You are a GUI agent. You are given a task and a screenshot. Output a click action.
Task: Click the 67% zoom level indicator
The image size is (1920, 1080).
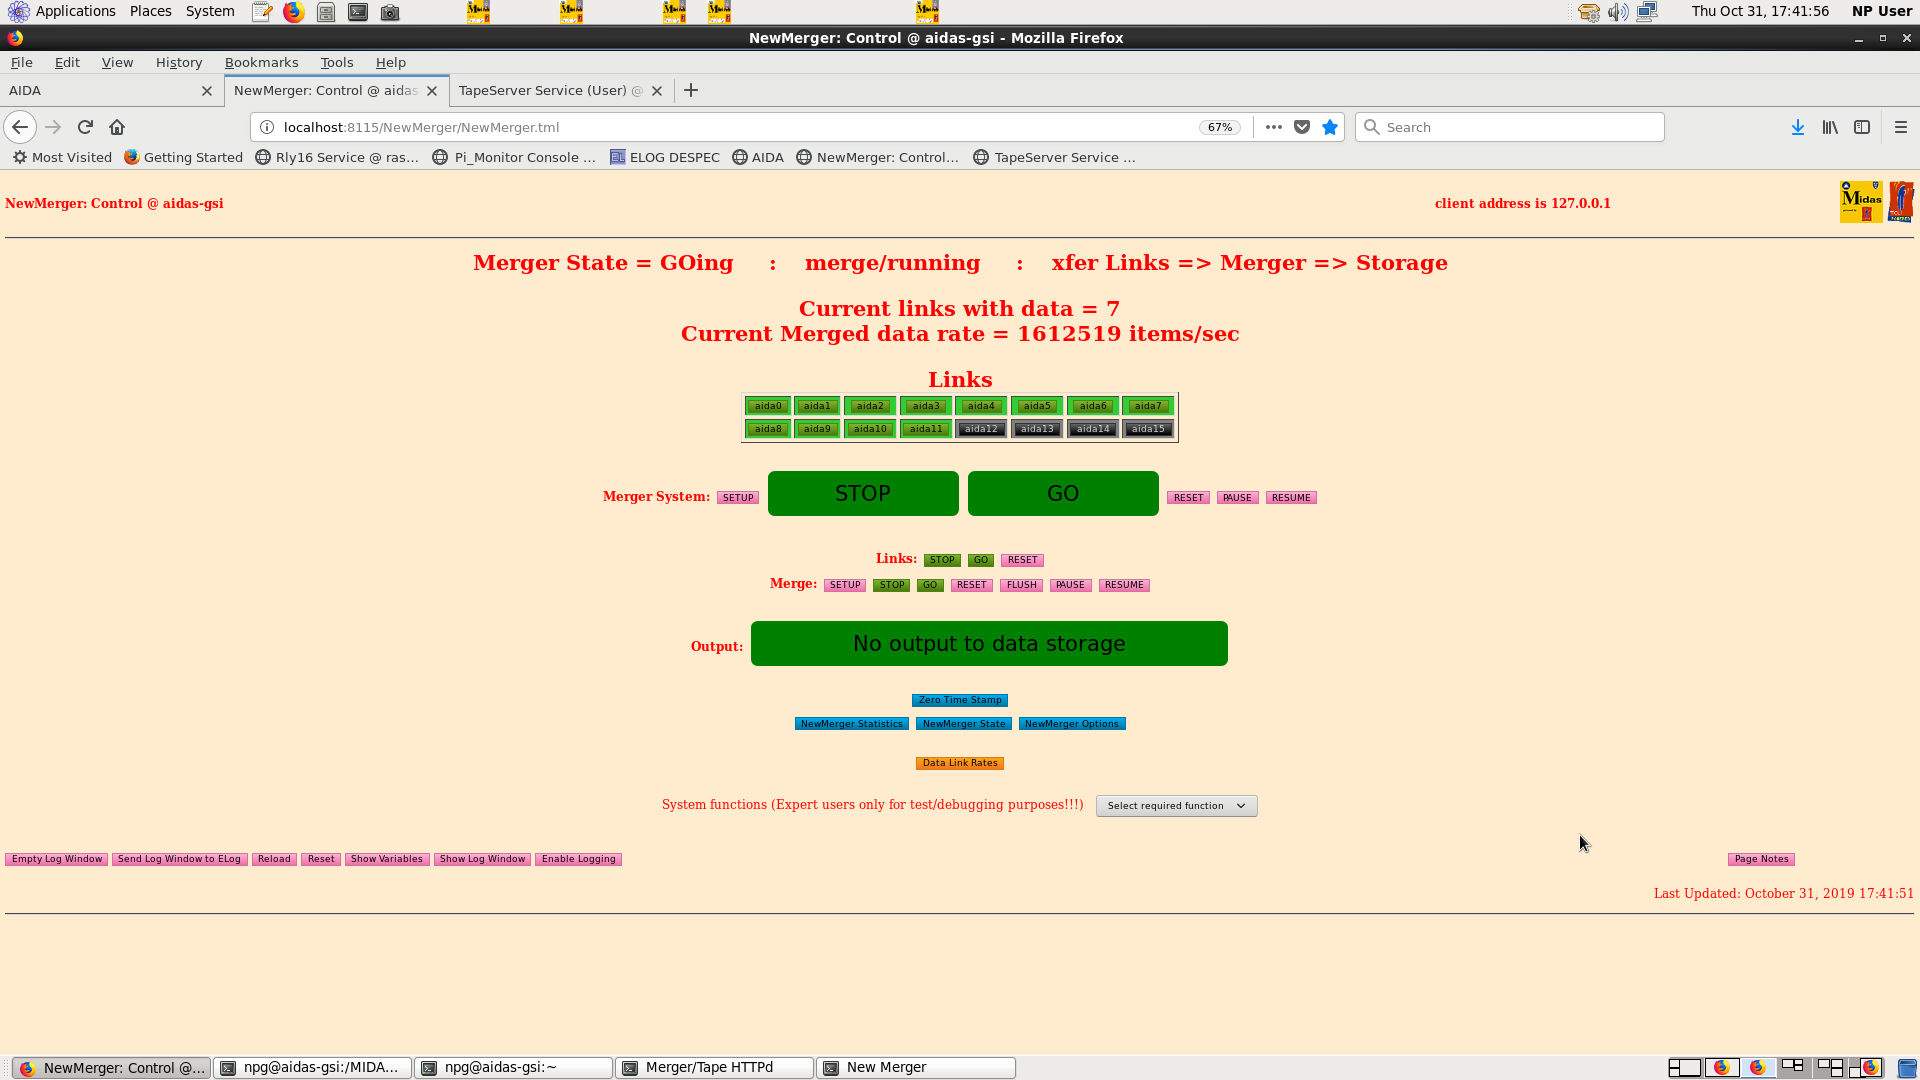(1219, 127)
